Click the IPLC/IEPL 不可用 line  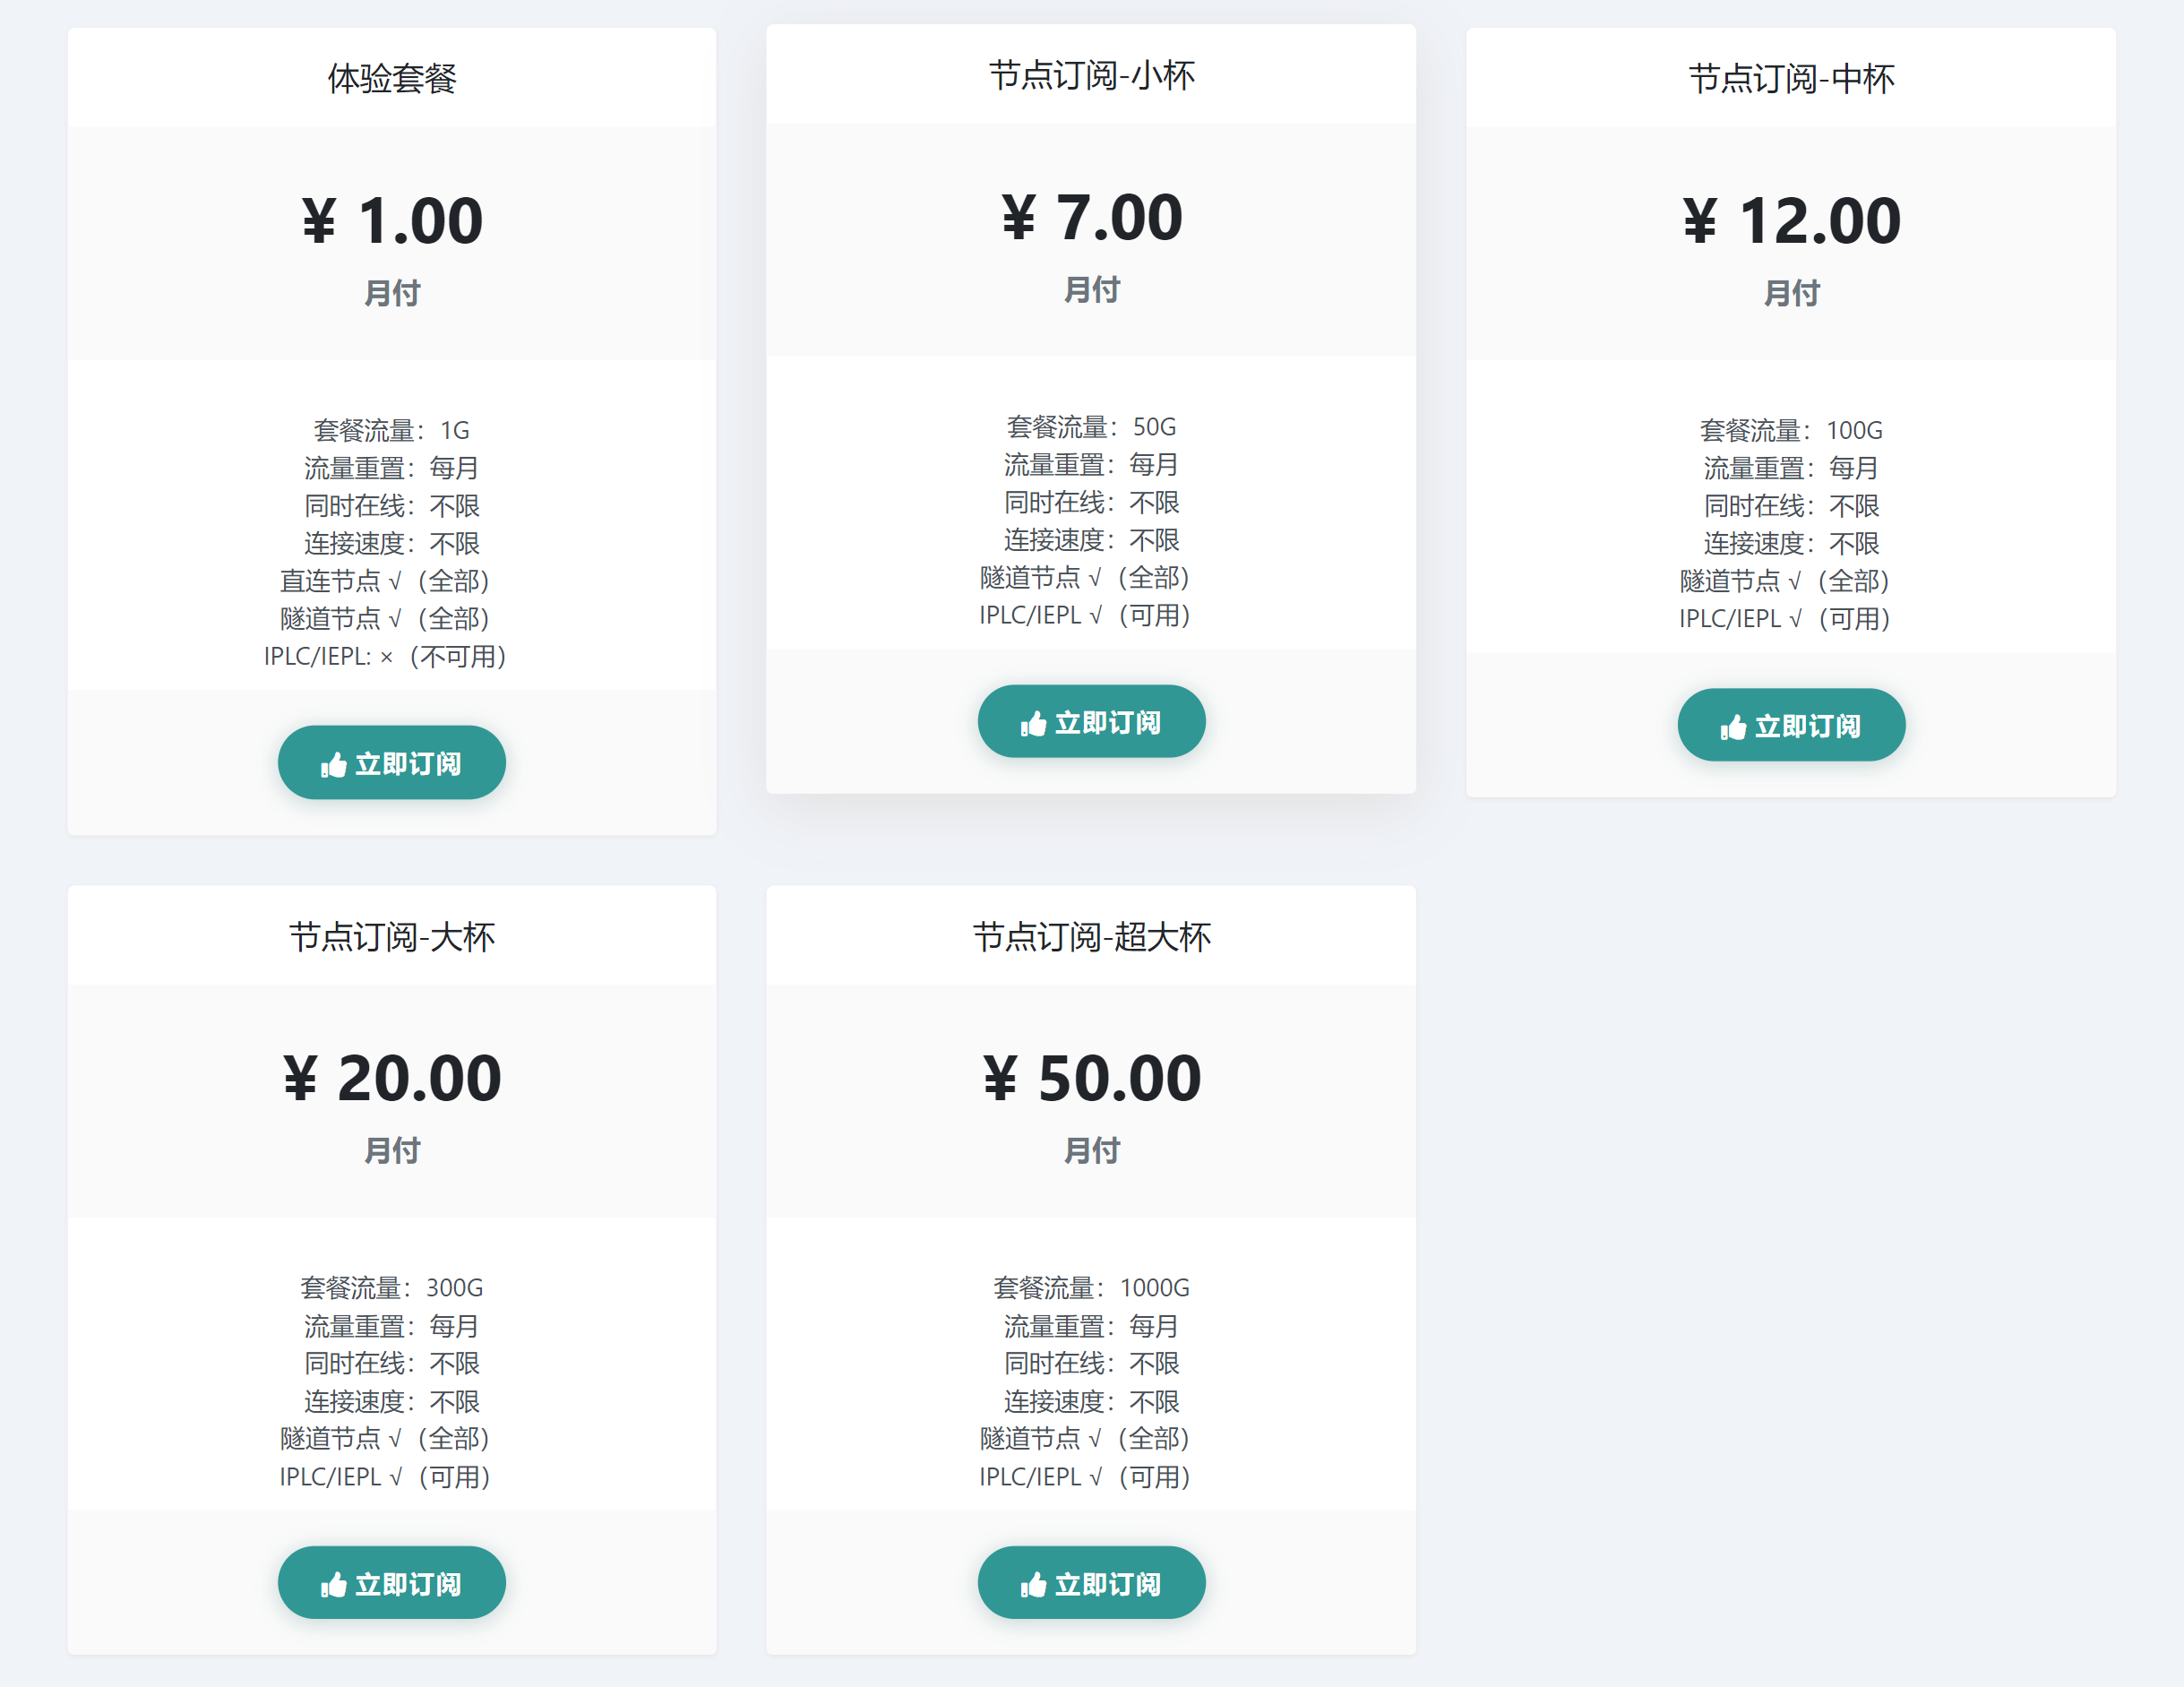[386, 657]
